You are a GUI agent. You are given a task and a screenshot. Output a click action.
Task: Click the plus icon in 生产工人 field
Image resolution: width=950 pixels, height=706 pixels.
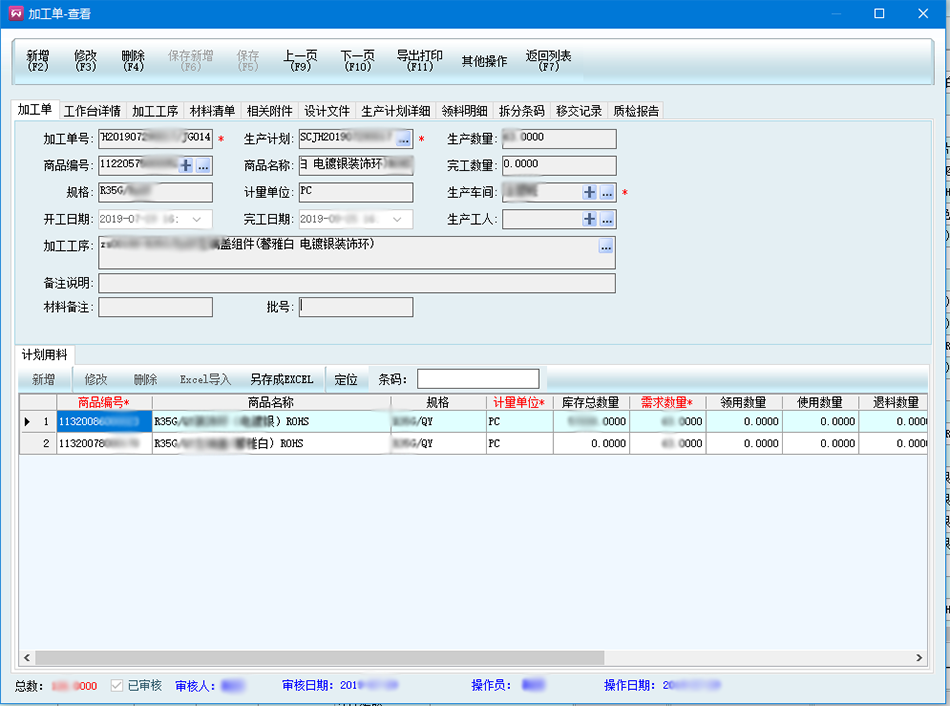pyautogui.click(x=589, y=219)
